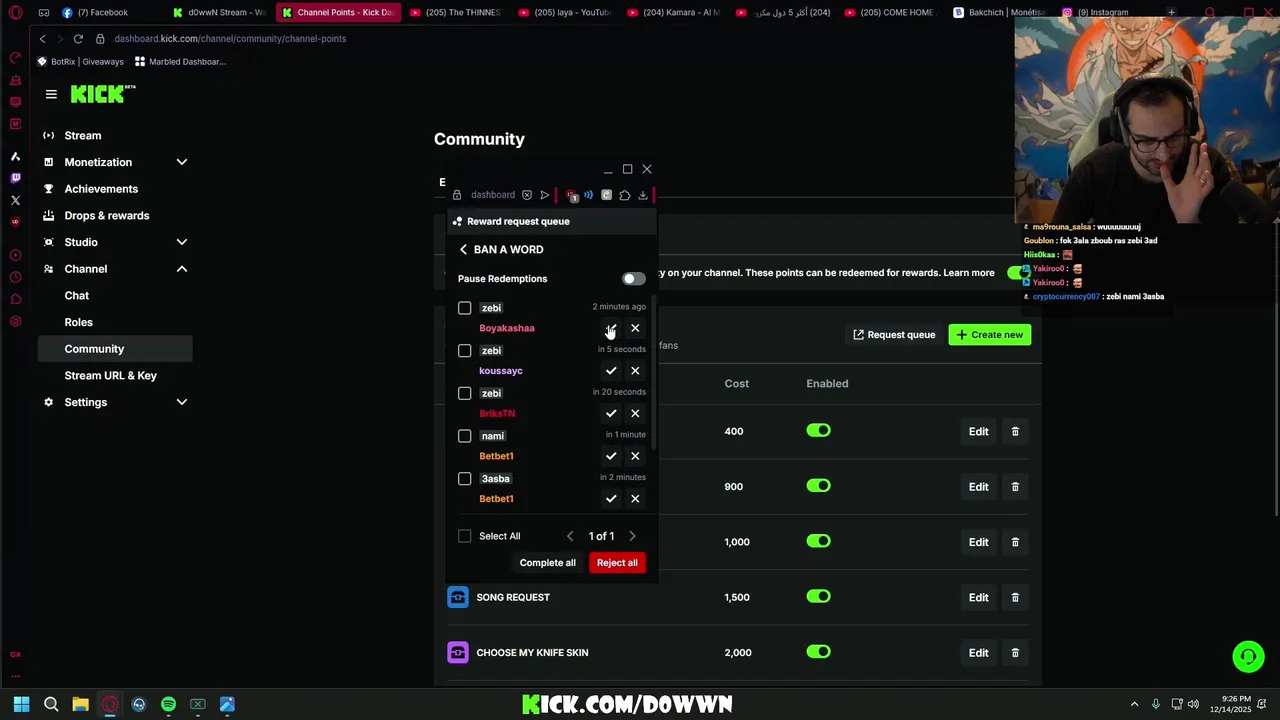Open popup extensions puzzle icon

coord(625,195)
